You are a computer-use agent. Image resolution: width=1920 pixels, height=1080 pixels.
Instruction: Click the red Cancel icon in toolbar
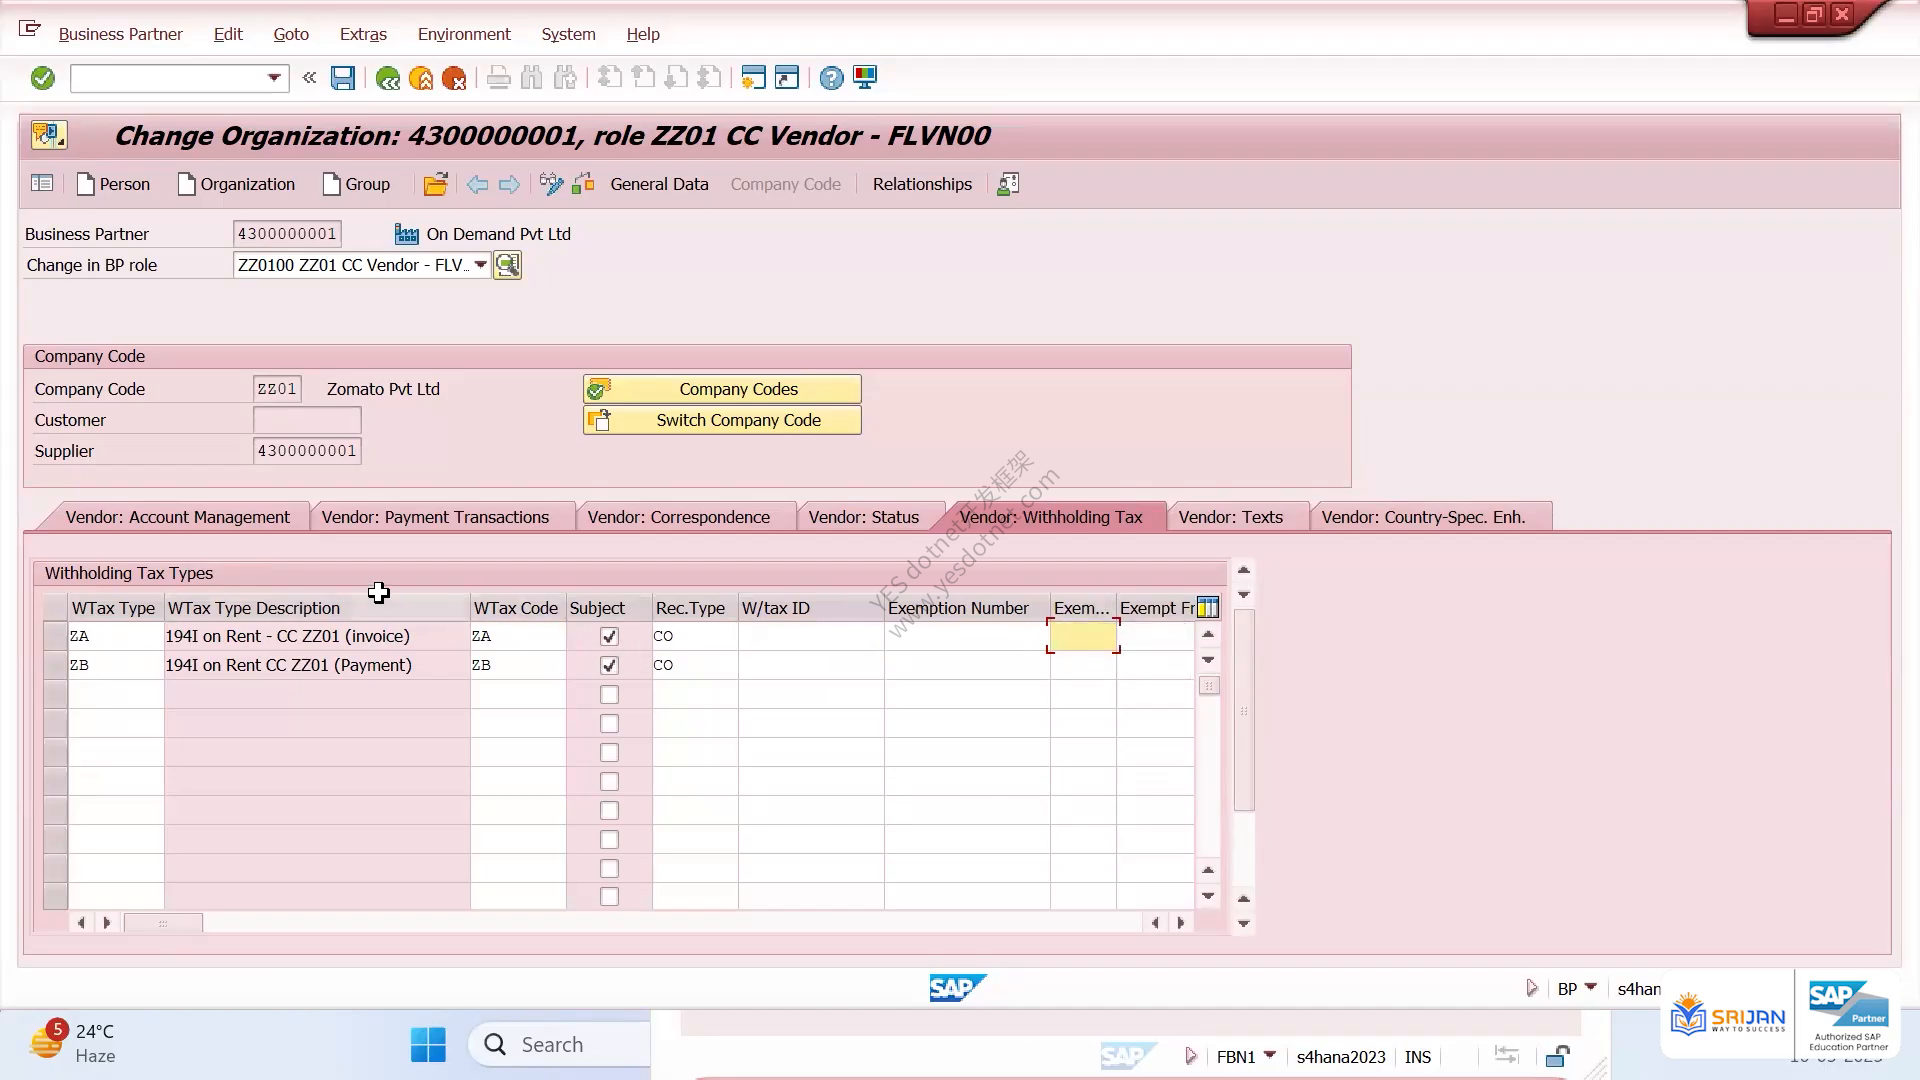454,78
